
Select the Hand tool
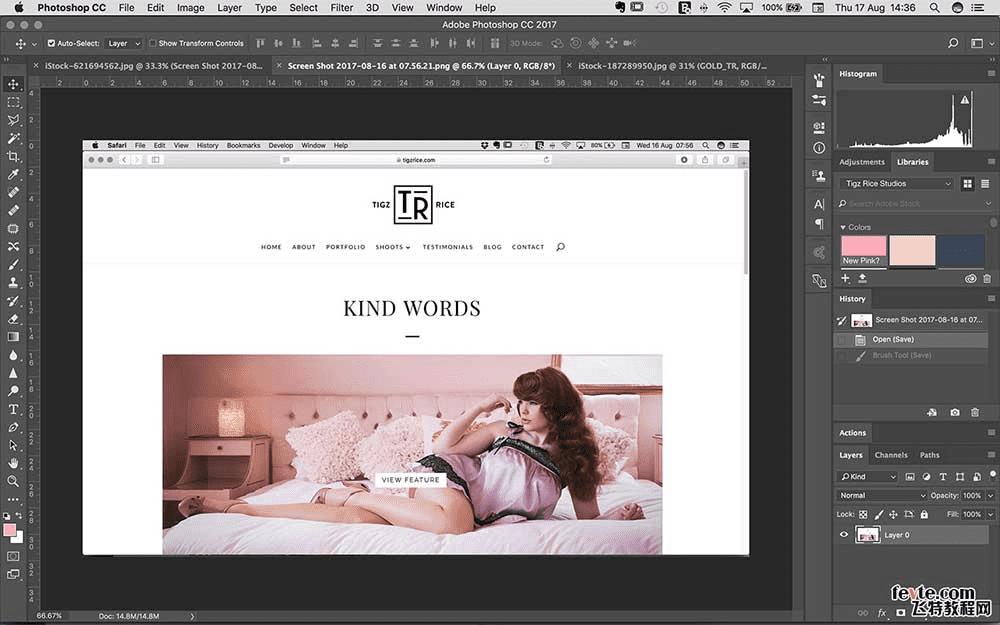(13, 463)
